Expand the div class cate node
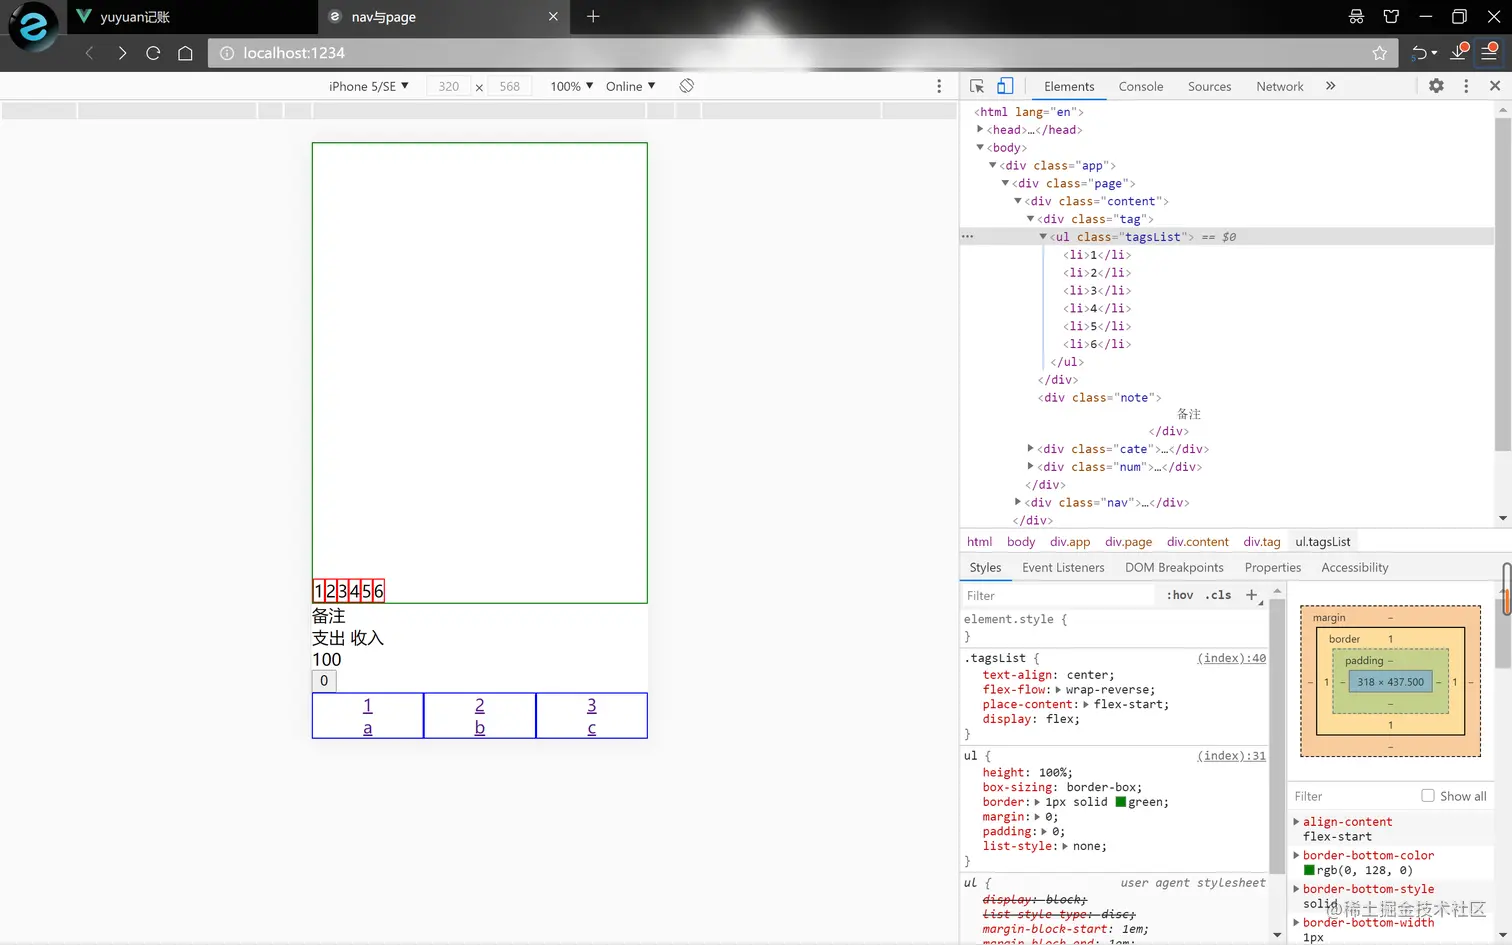Screen dimensions: 1512x945 (x=1031, y=449)
